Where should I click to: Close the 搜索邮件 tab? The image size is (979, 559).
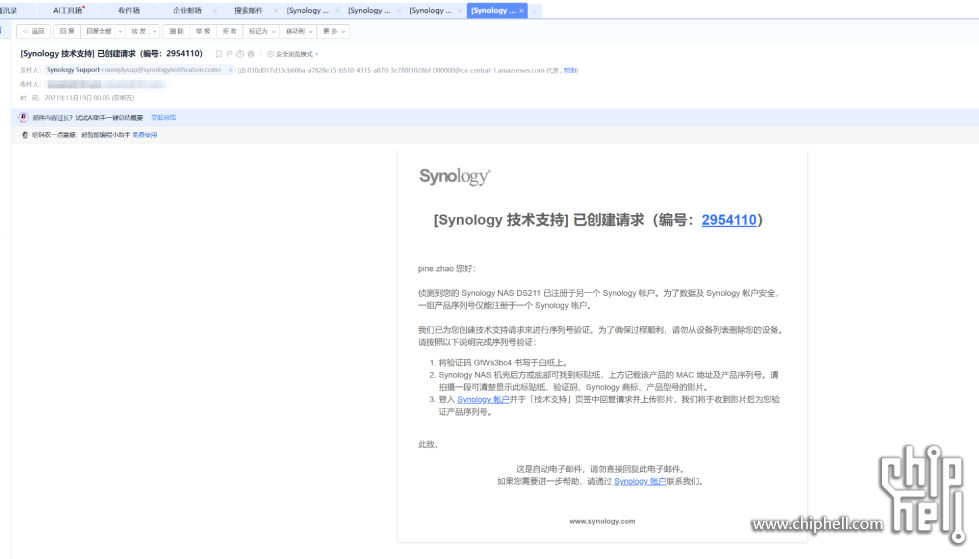tap(276, 11)
